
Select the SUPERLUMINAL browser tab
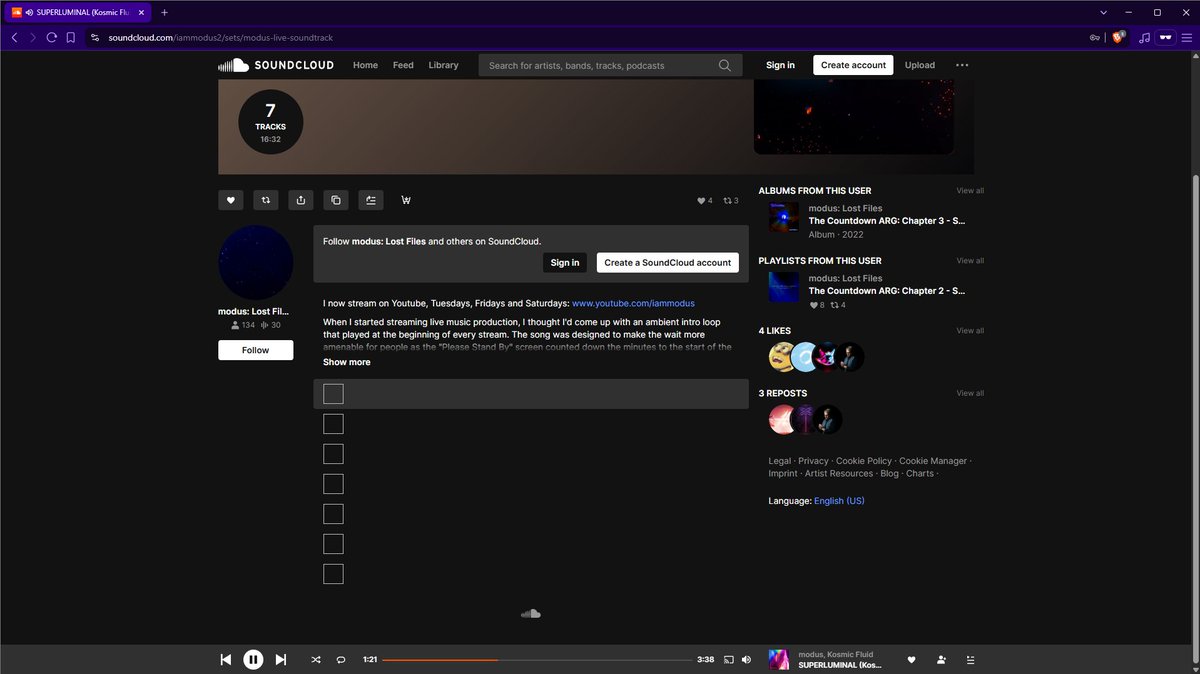(x=79, y=12)
